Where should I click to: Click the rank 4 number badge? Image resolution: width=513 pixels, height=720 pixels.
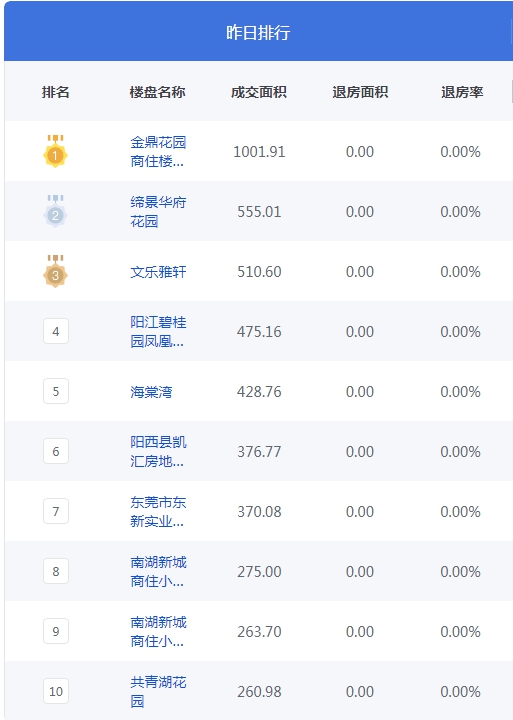tap(56, 331)
